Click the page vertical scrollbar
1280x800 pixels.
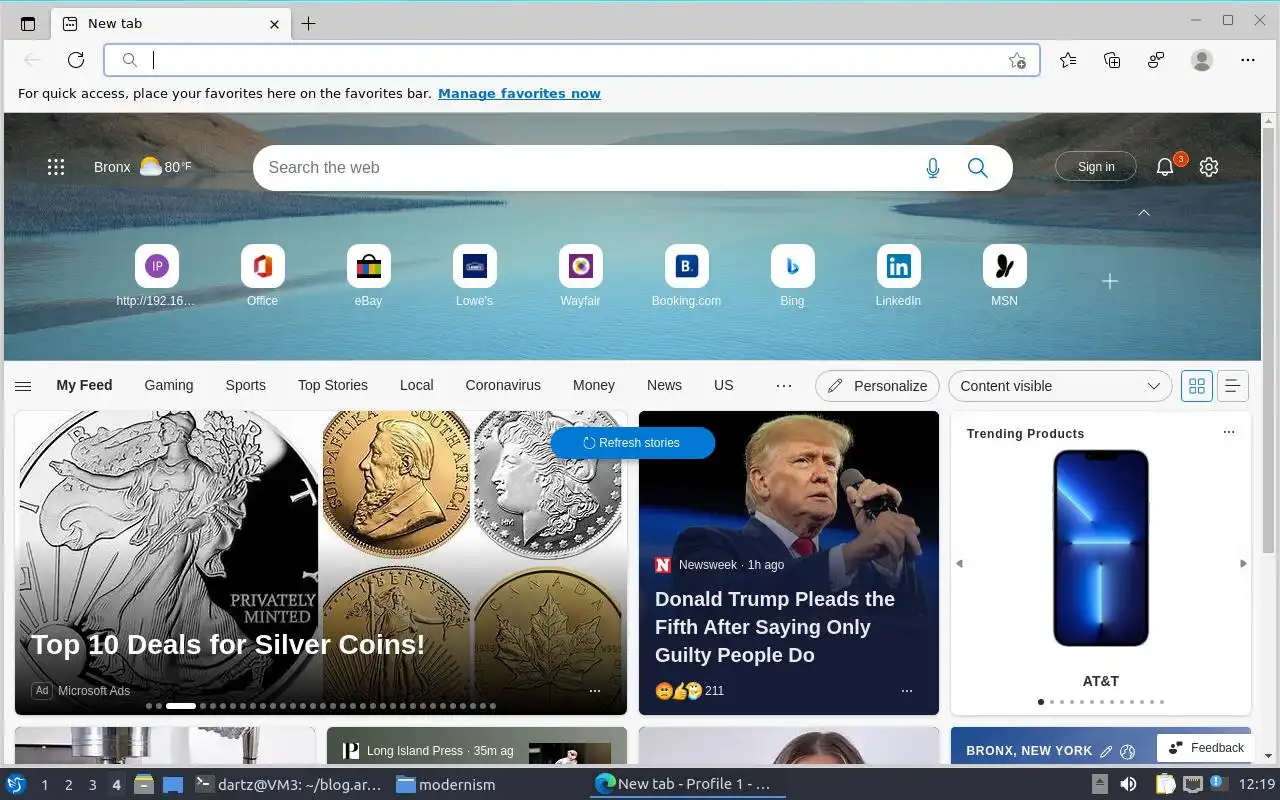[x=1269, y=340]
